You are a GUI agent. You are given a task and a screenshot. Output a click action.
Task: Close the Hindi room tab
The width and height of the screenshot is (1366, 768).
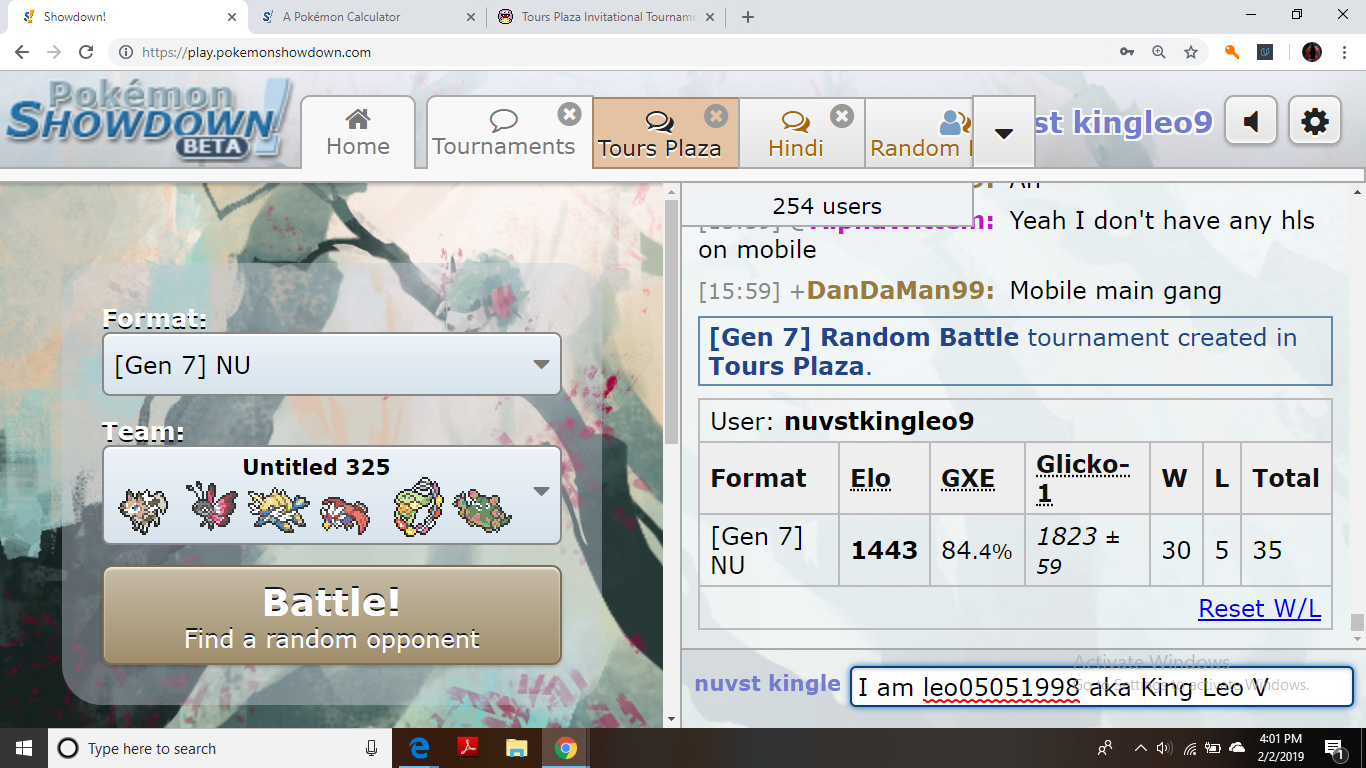click(842, 116)
